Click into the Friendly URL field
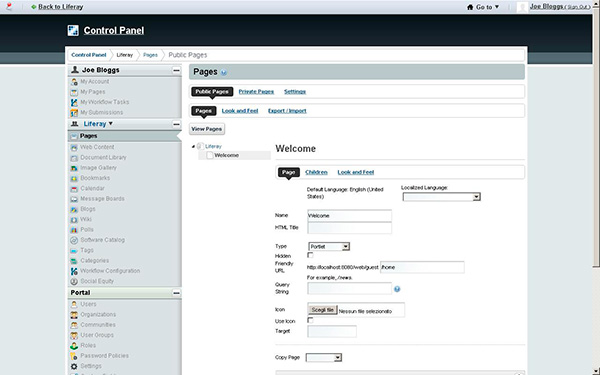This screenshot has height=375, width=600. pyautogui.click(x=422, y=267)
